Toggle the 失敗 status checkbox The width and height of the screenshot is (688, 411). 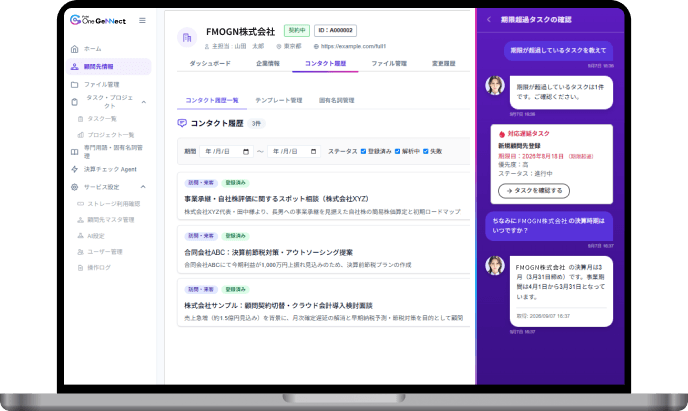point(426,151)
